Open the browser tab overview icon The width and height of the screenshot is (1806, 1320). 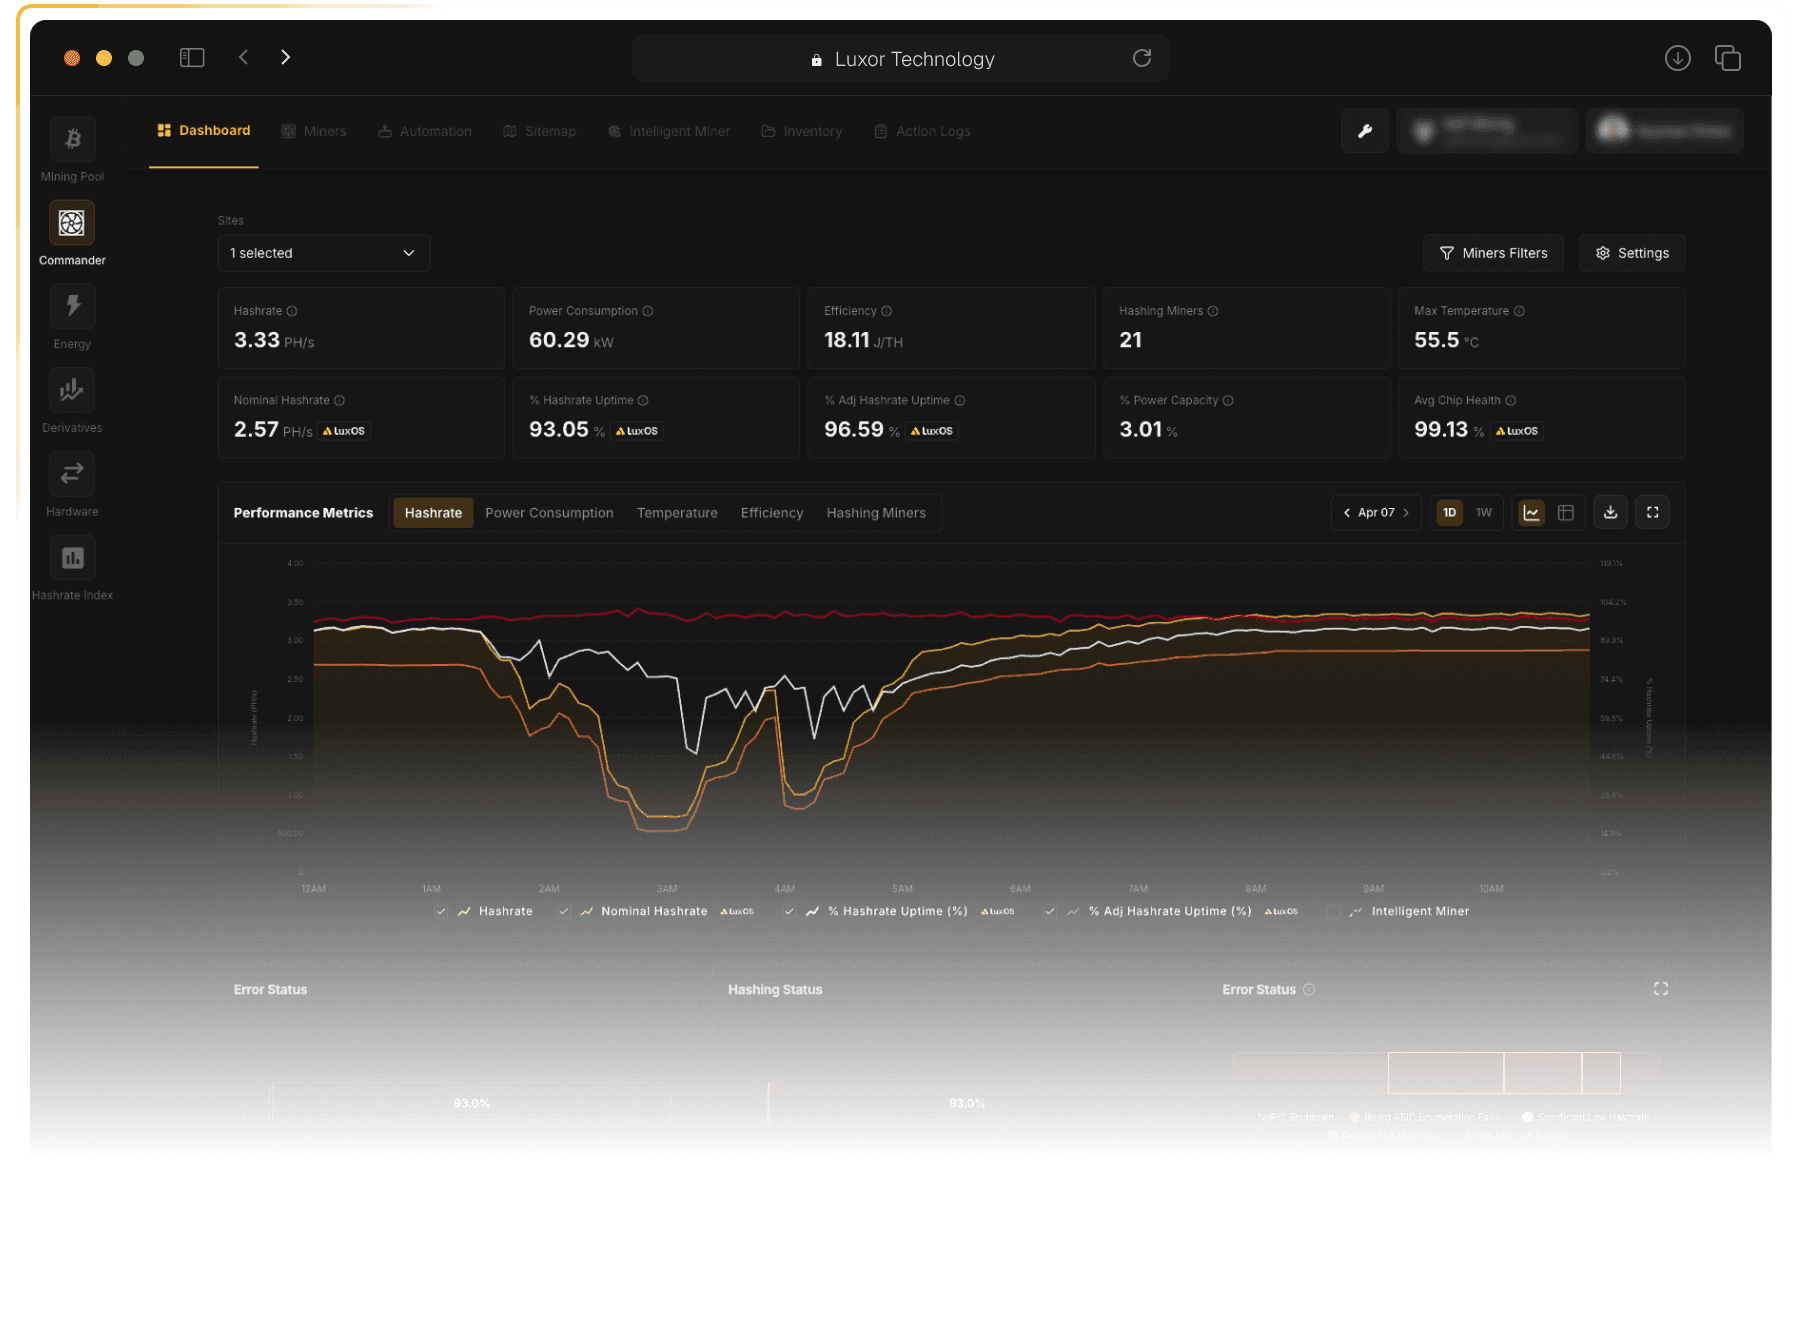point(1728,58)
